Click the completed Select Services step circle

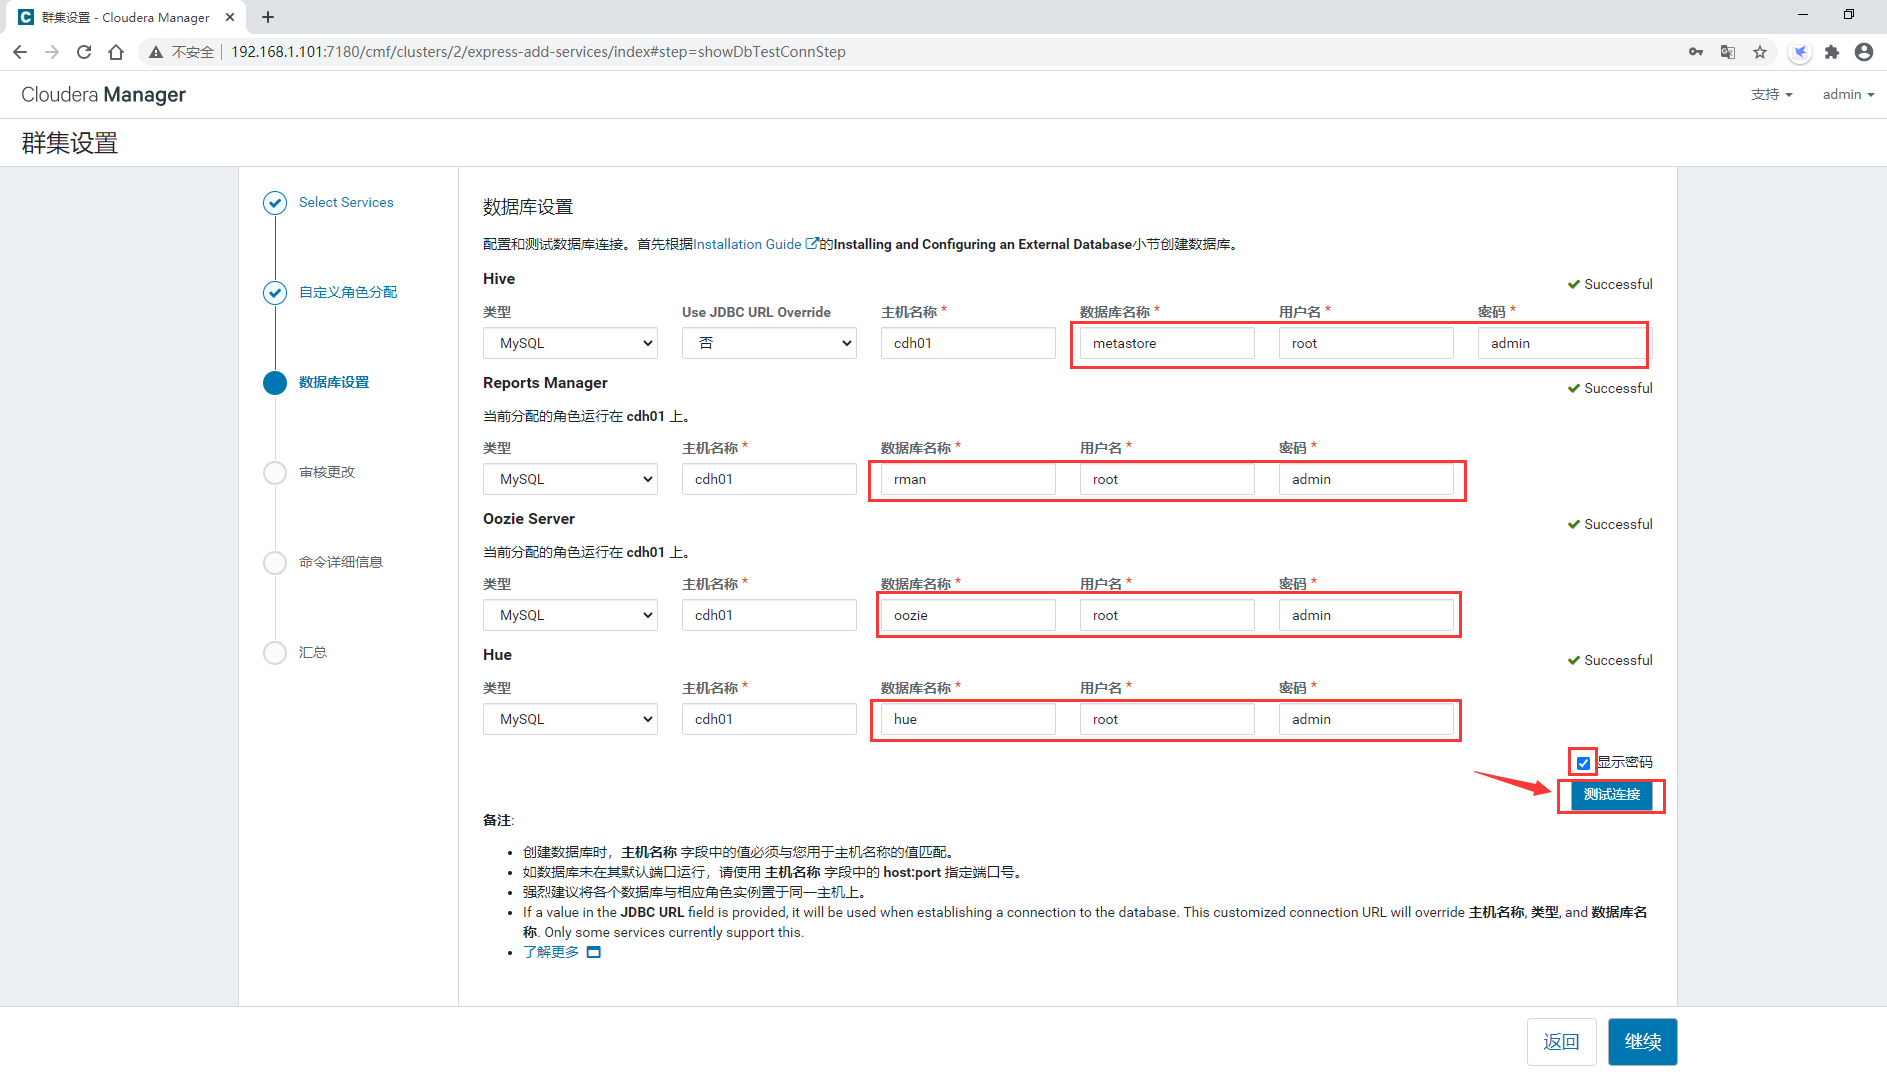(275, 203)
